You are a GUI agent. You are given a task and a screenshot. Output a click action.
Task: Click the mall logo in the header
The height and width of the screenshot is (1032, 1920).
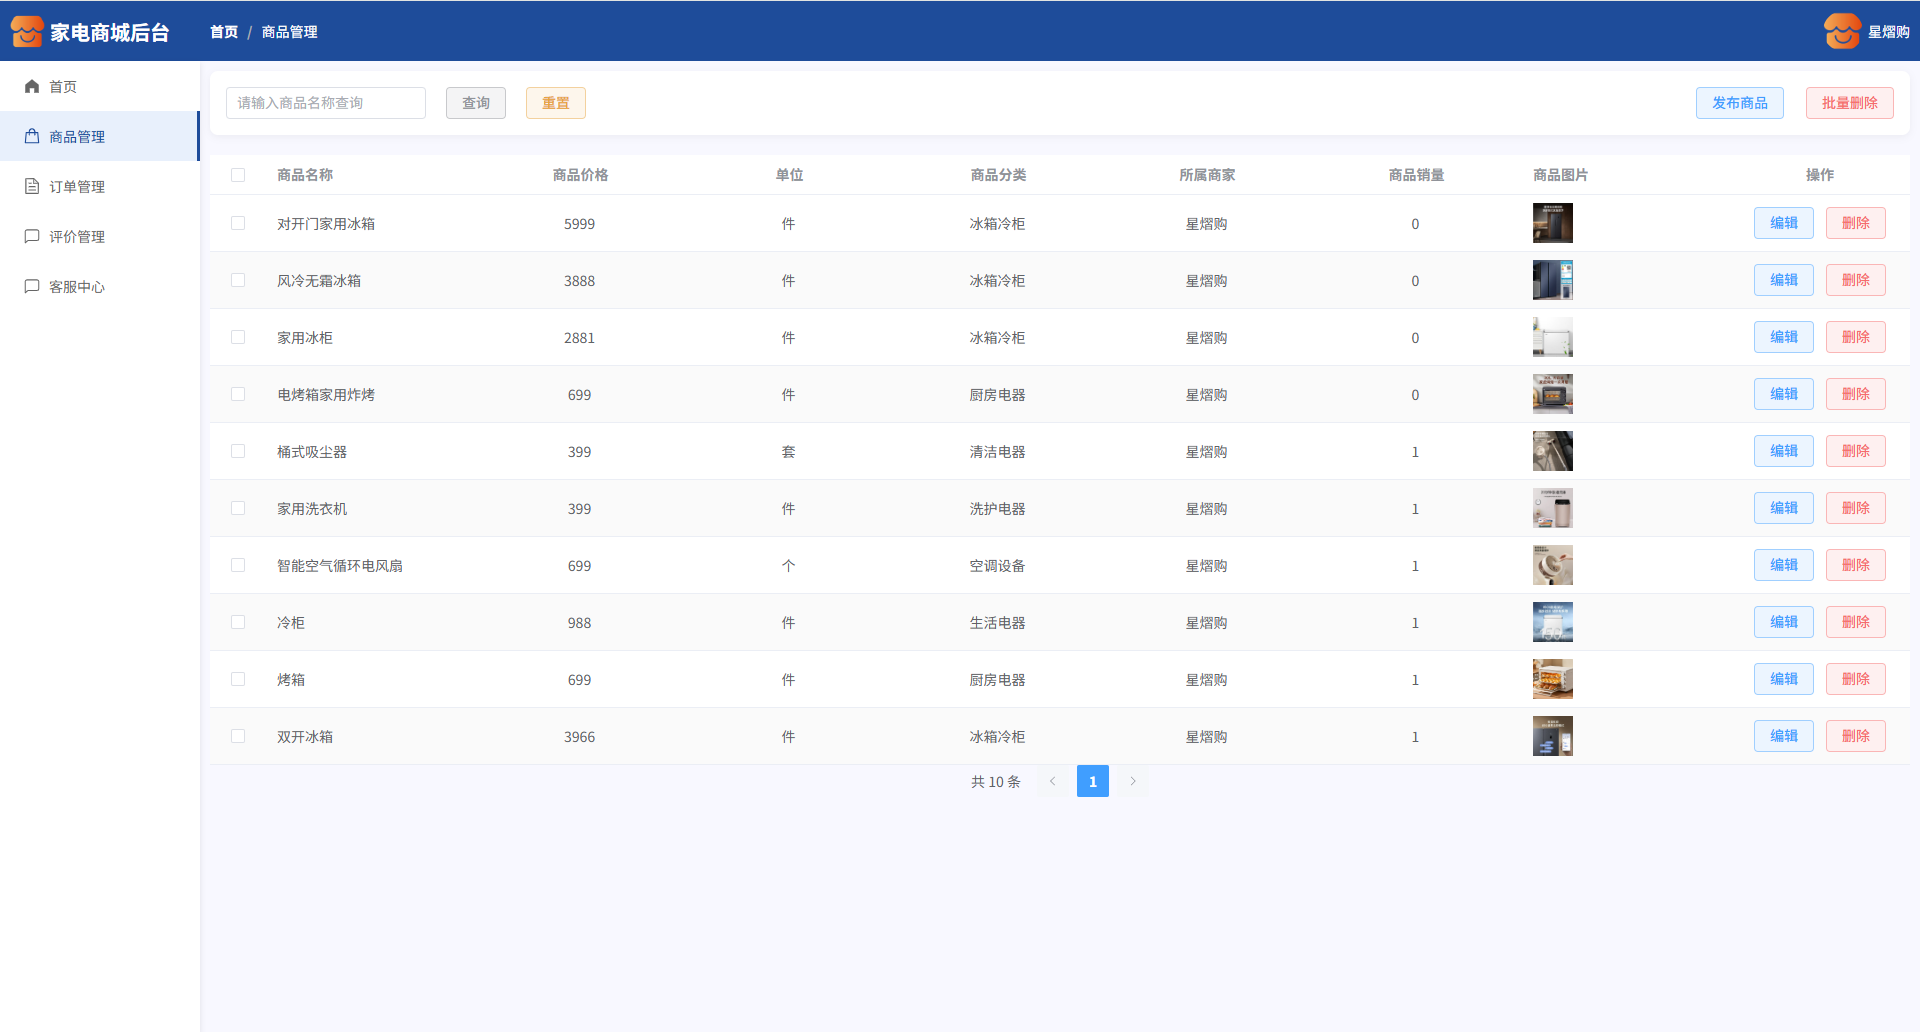point(27,32)
